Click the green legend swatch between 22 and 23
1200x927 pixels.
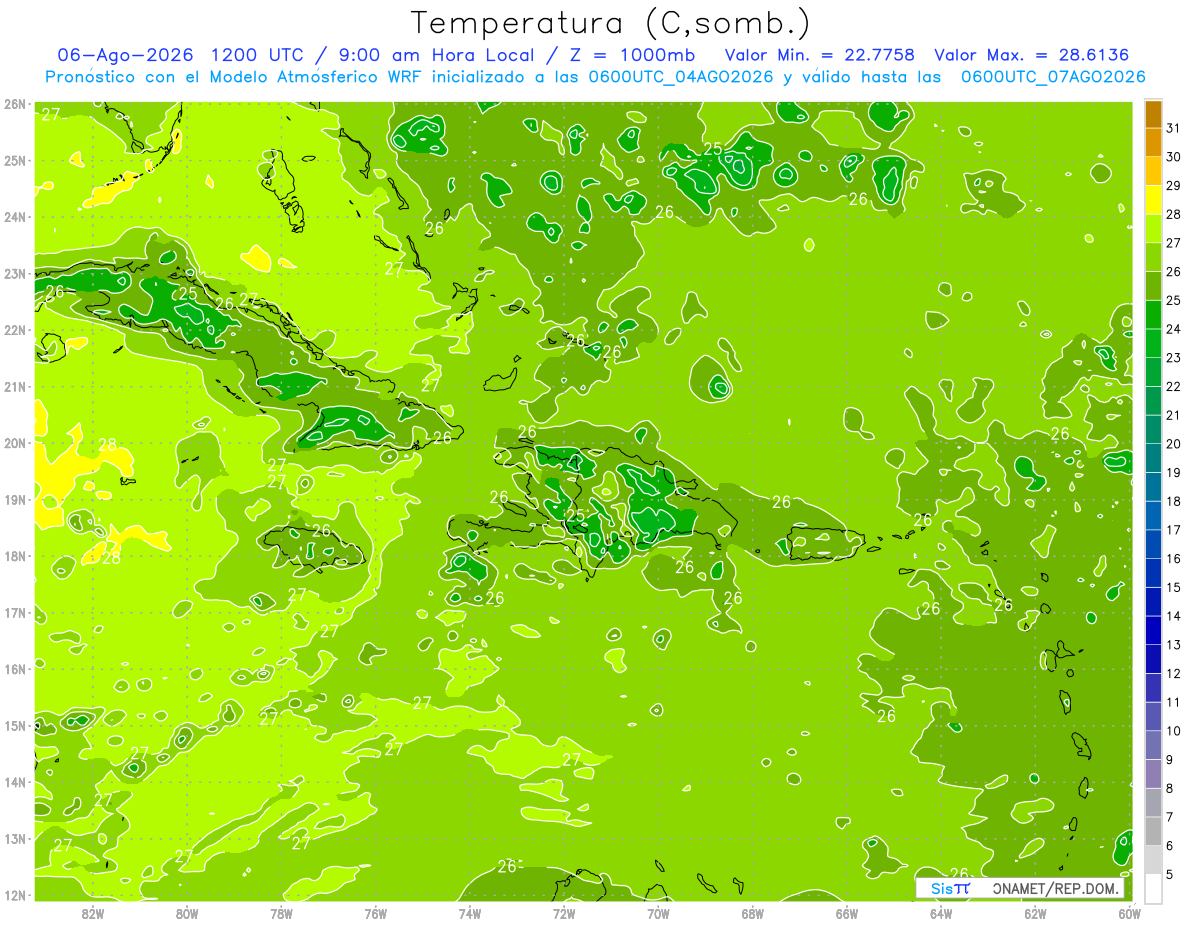point(1153,372)
